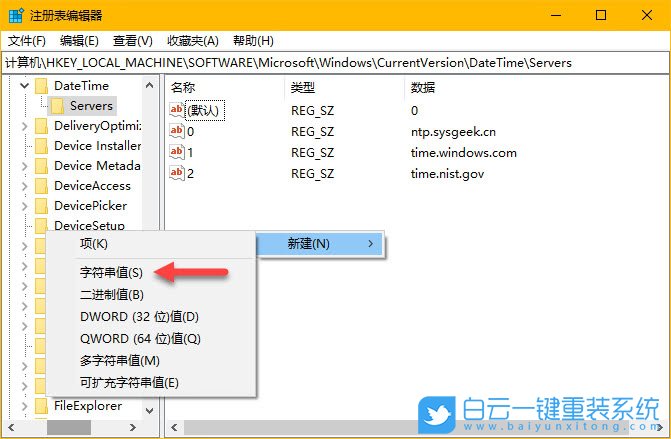Click the Registry Editor app icon in title bar
Viewport: 671px width, 439px height.
pyautogui.click(x=16, y=15)
